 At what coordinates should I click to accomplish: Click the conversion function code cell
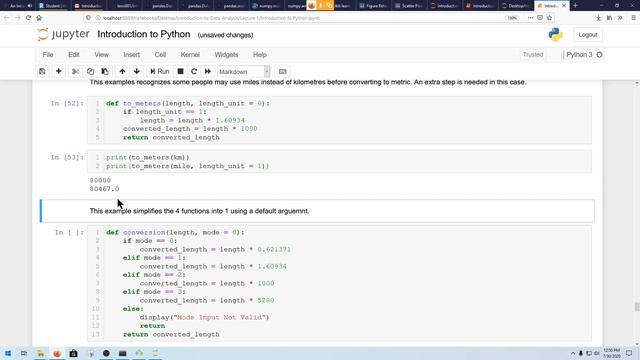tap(339, 283)
